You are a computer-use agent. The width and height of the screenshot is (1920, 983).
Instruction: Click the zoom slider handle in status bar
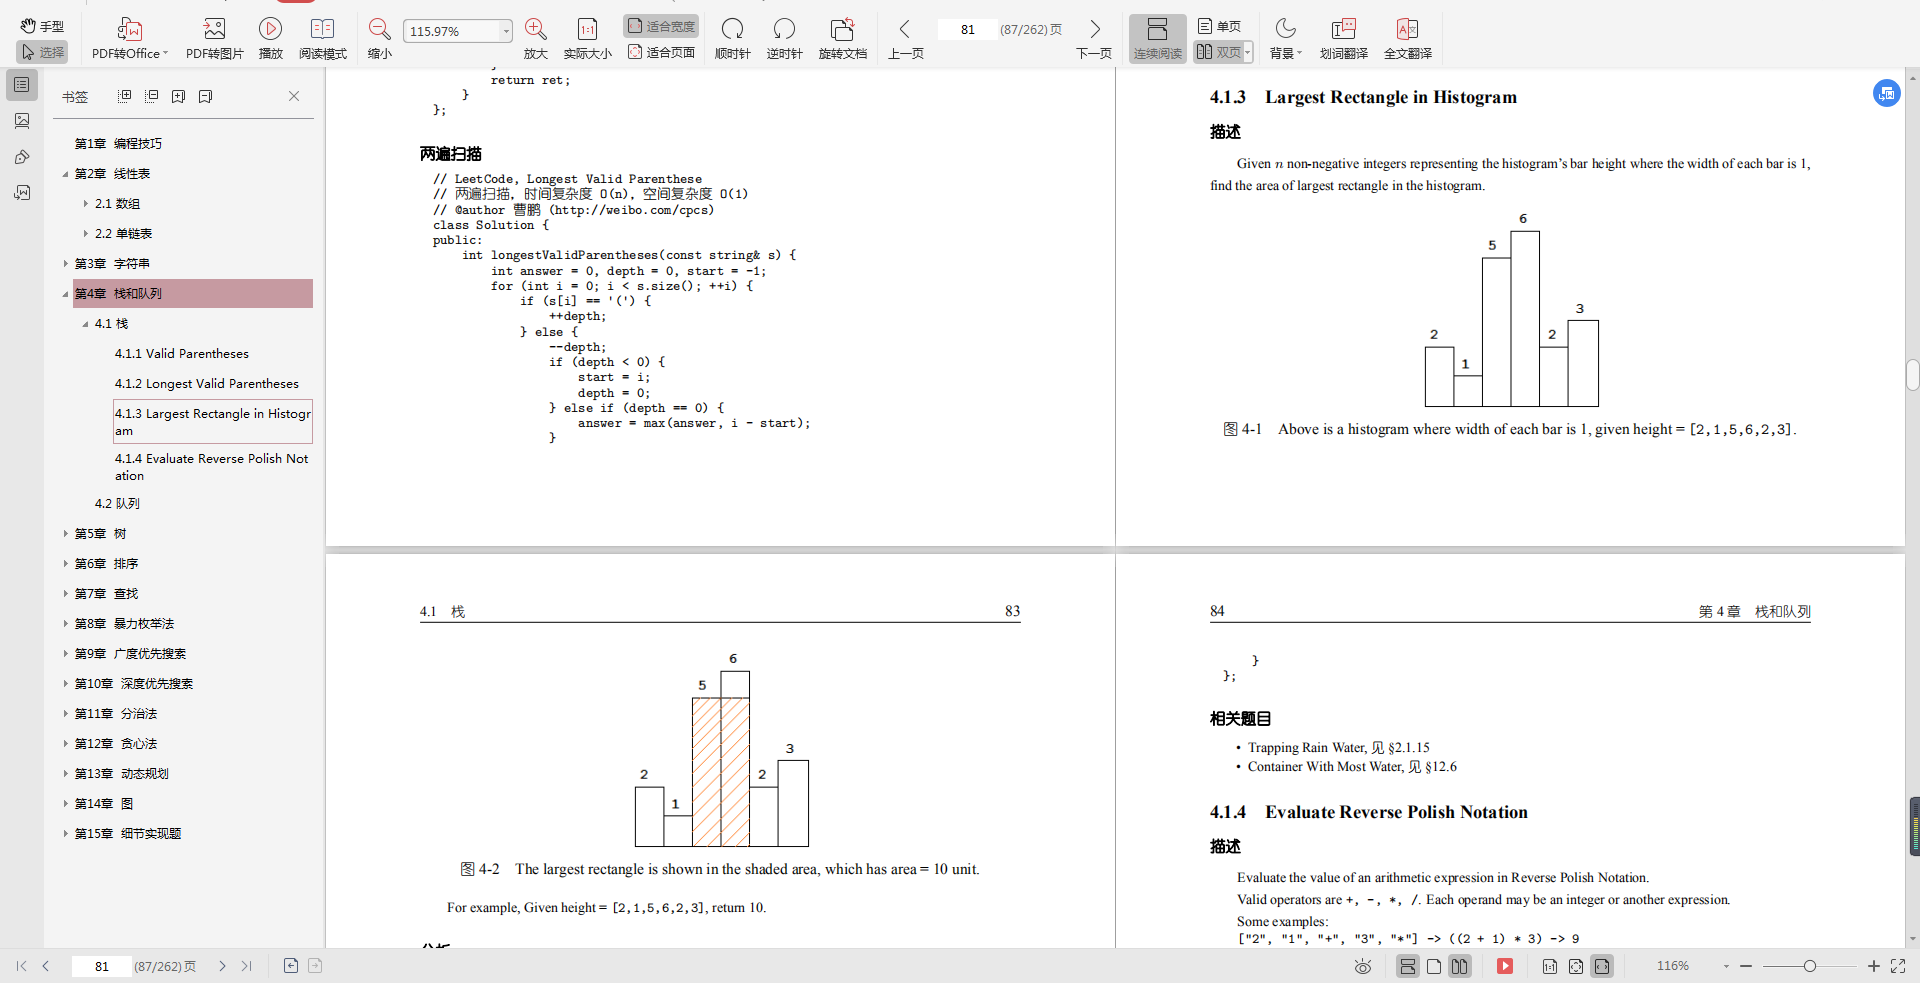(1810, 966)
